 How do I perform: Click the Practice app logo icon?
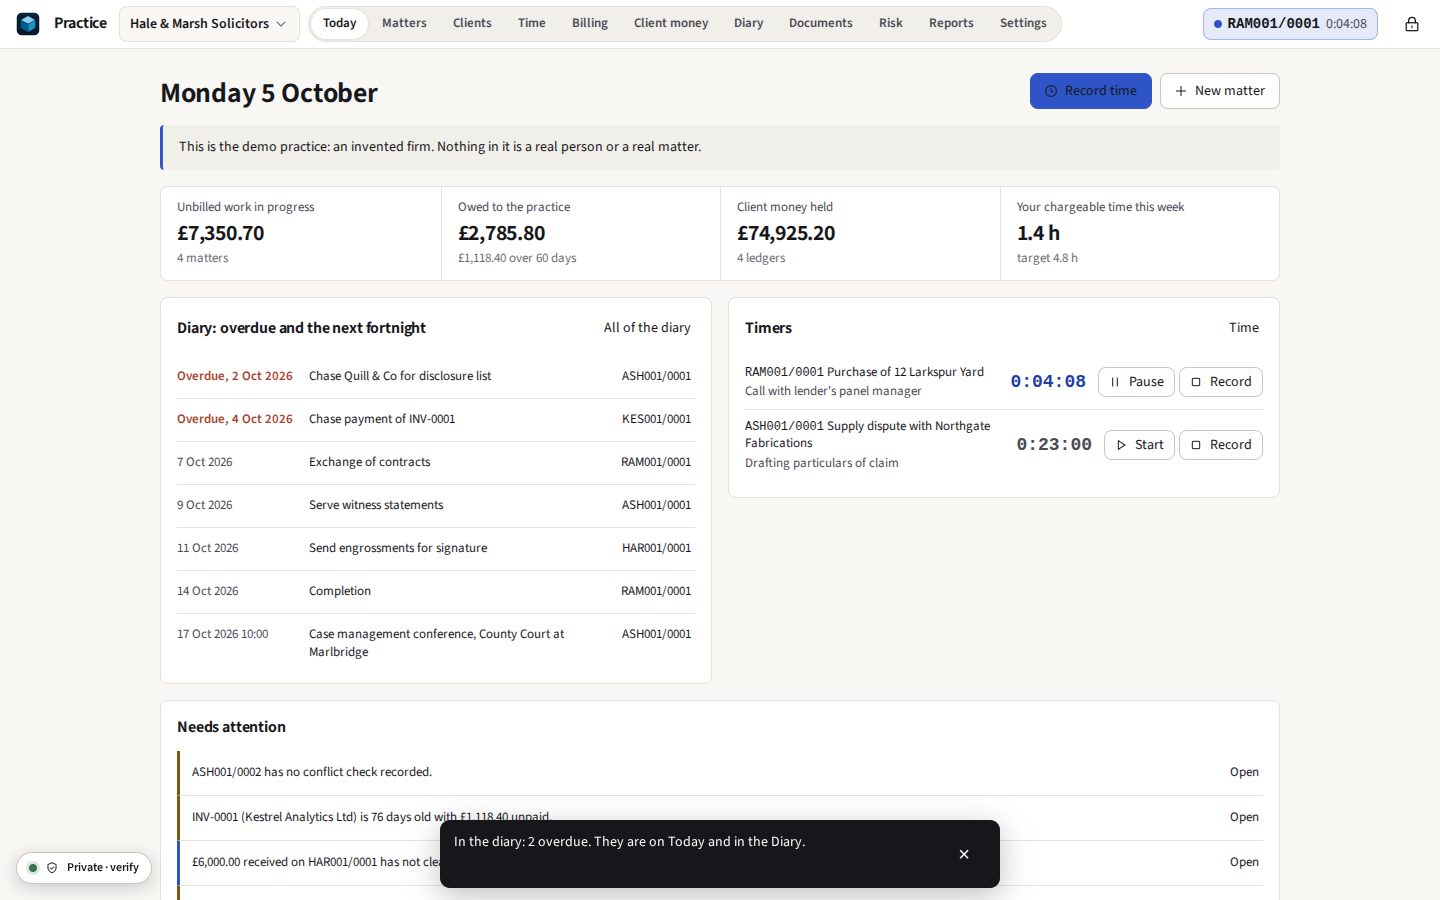click(x=28, y=23)
